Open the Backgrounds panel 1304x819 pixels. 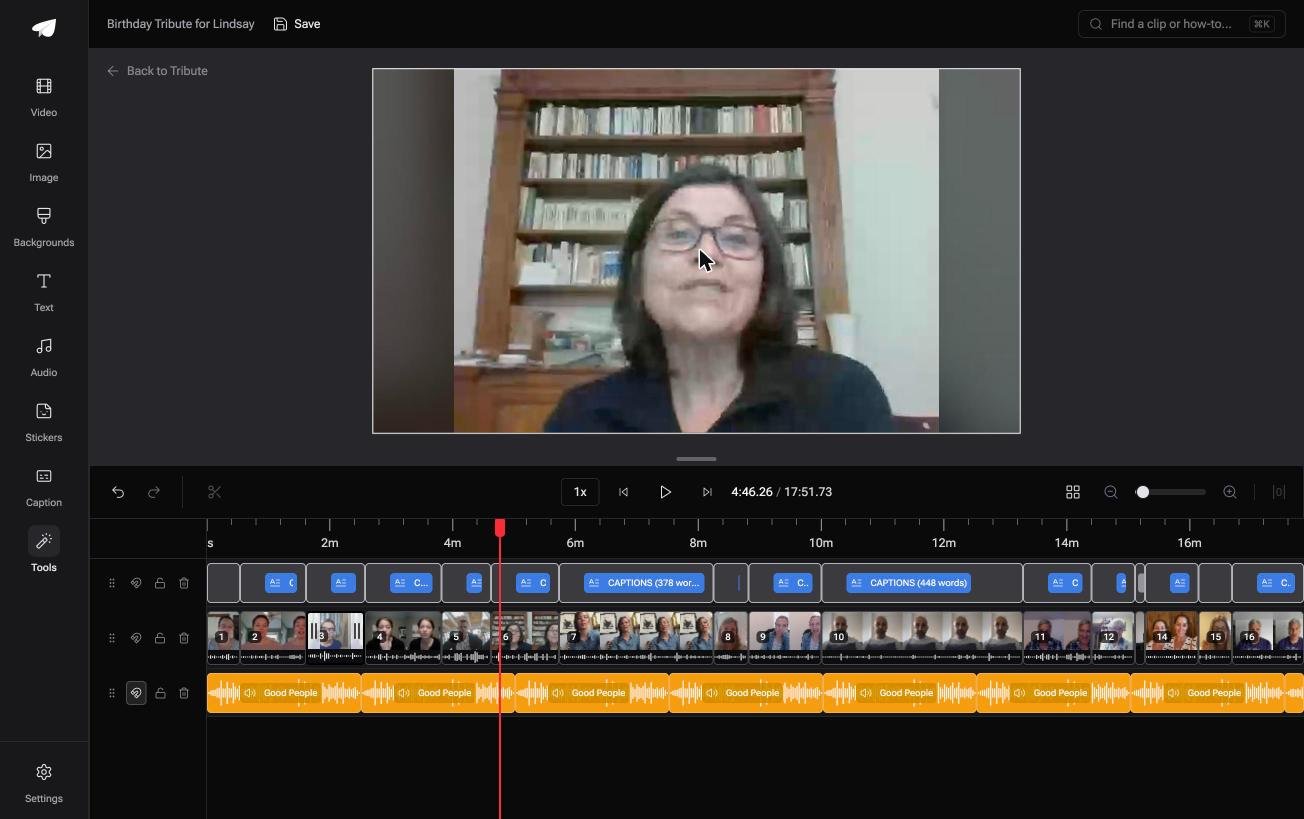(44, 227)
